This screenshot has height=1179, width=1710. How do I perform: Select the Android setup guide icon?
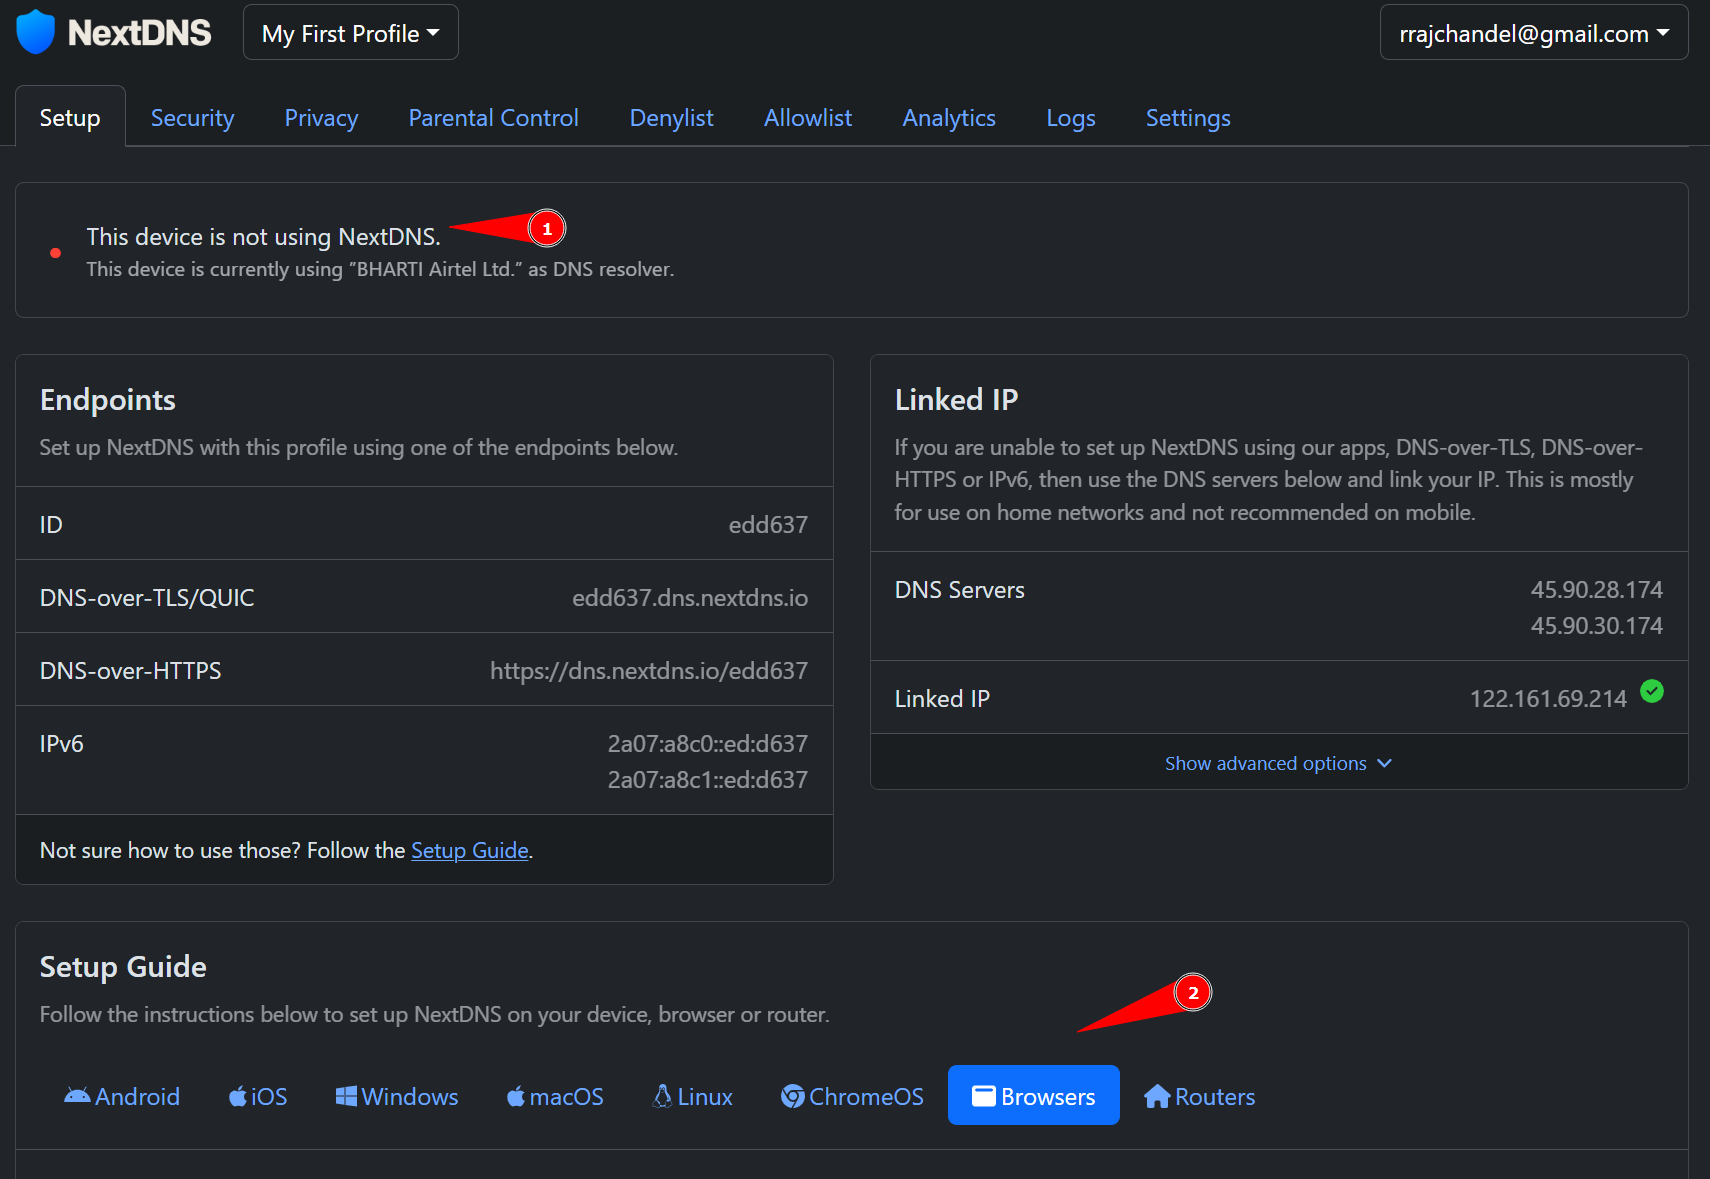pyautogui.click(x=77, y=1096)
